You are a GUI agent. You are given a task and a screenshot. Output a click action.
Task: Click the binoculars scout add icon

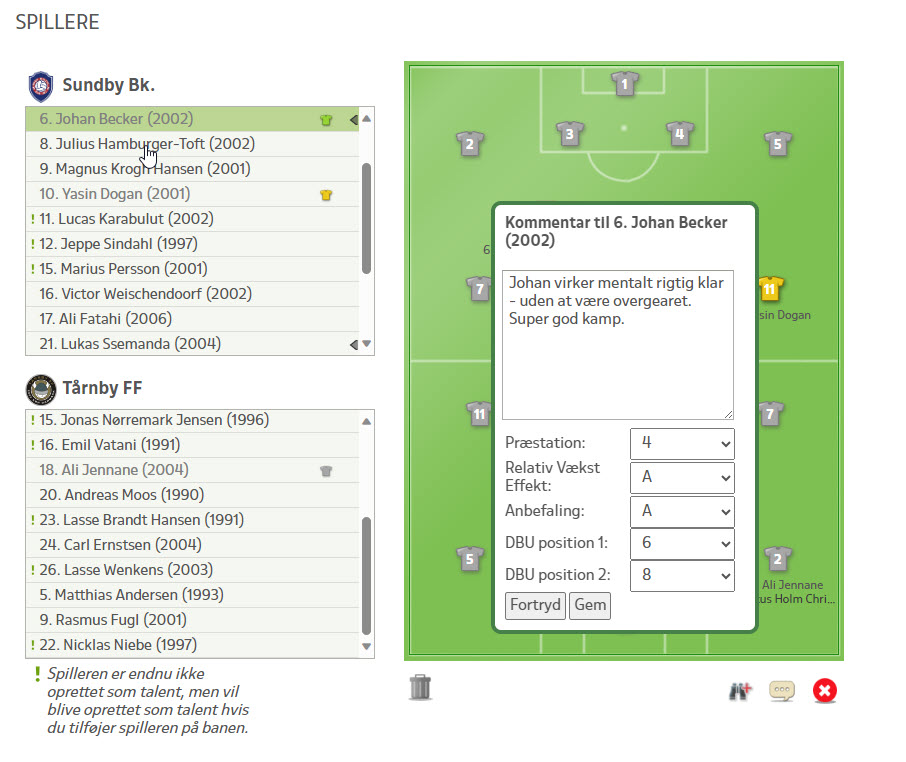click(739, 691)
